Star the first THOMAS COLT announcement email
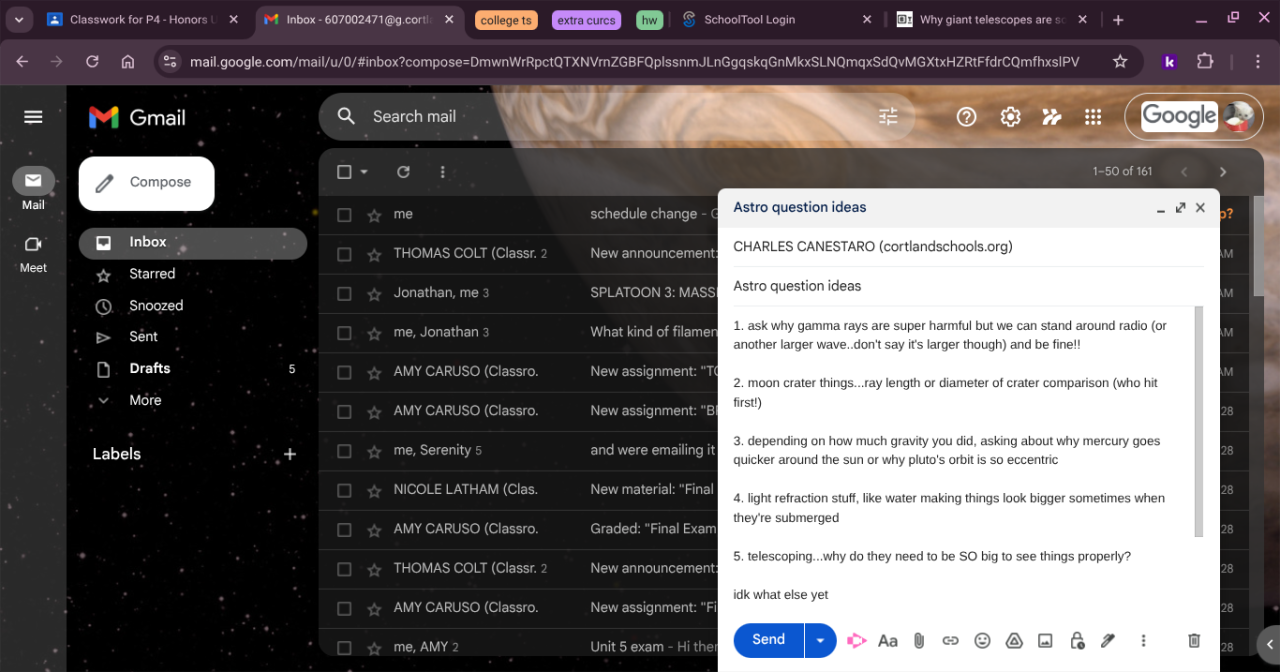 pyautogui.click(x=374, y=254)
